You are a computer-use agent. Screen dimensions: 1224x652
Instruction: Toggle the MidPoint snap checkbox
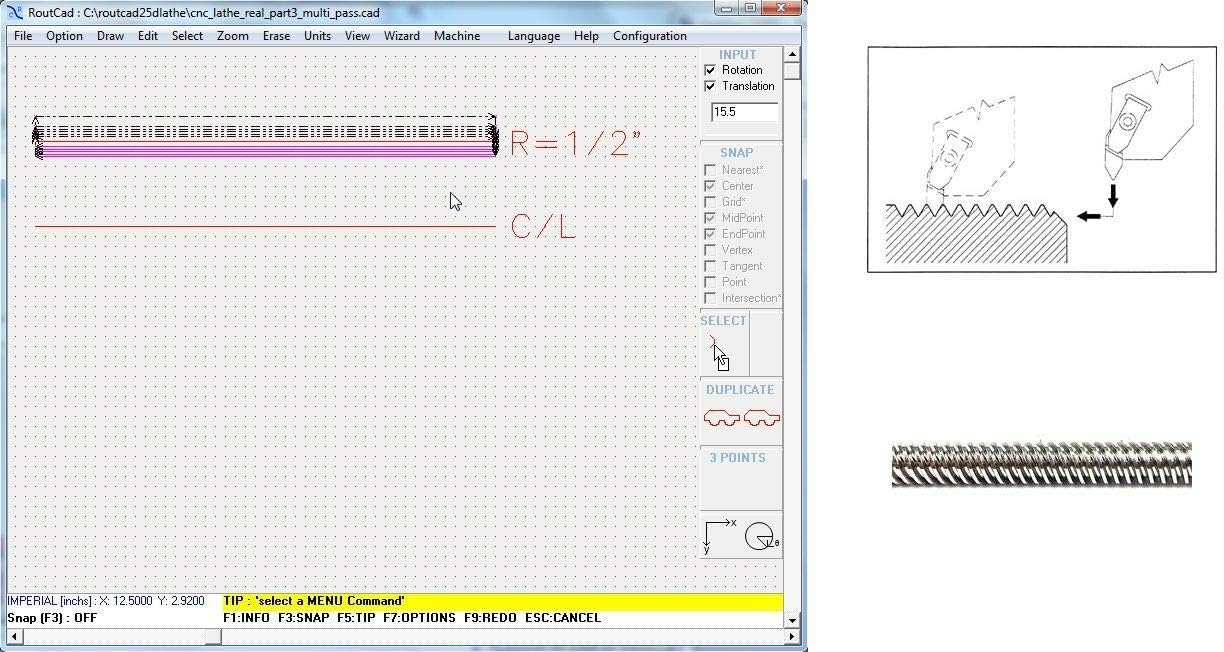tap(710, 218)
